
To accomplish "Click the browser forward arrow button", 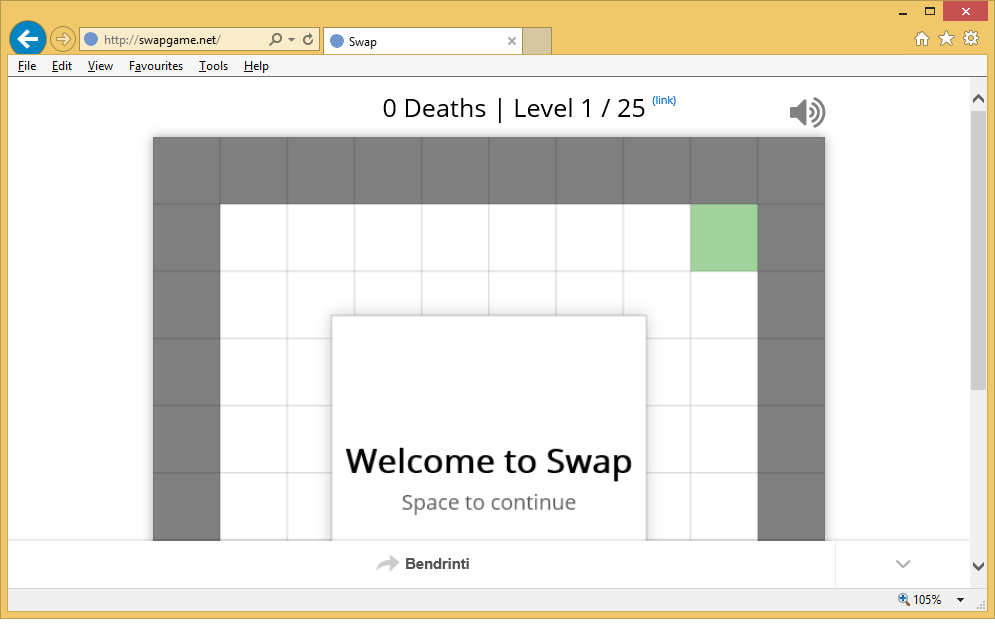I will 63,40.
